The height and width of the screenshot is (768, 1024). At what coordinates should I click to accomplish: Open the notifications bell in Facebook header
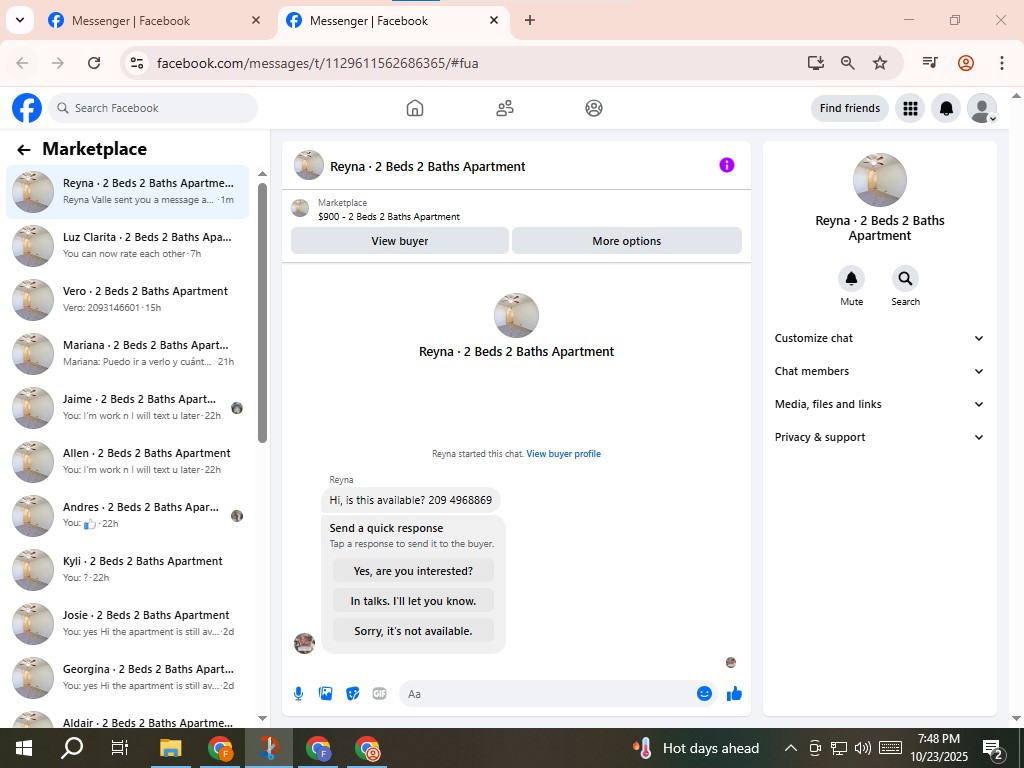[946, 108]
